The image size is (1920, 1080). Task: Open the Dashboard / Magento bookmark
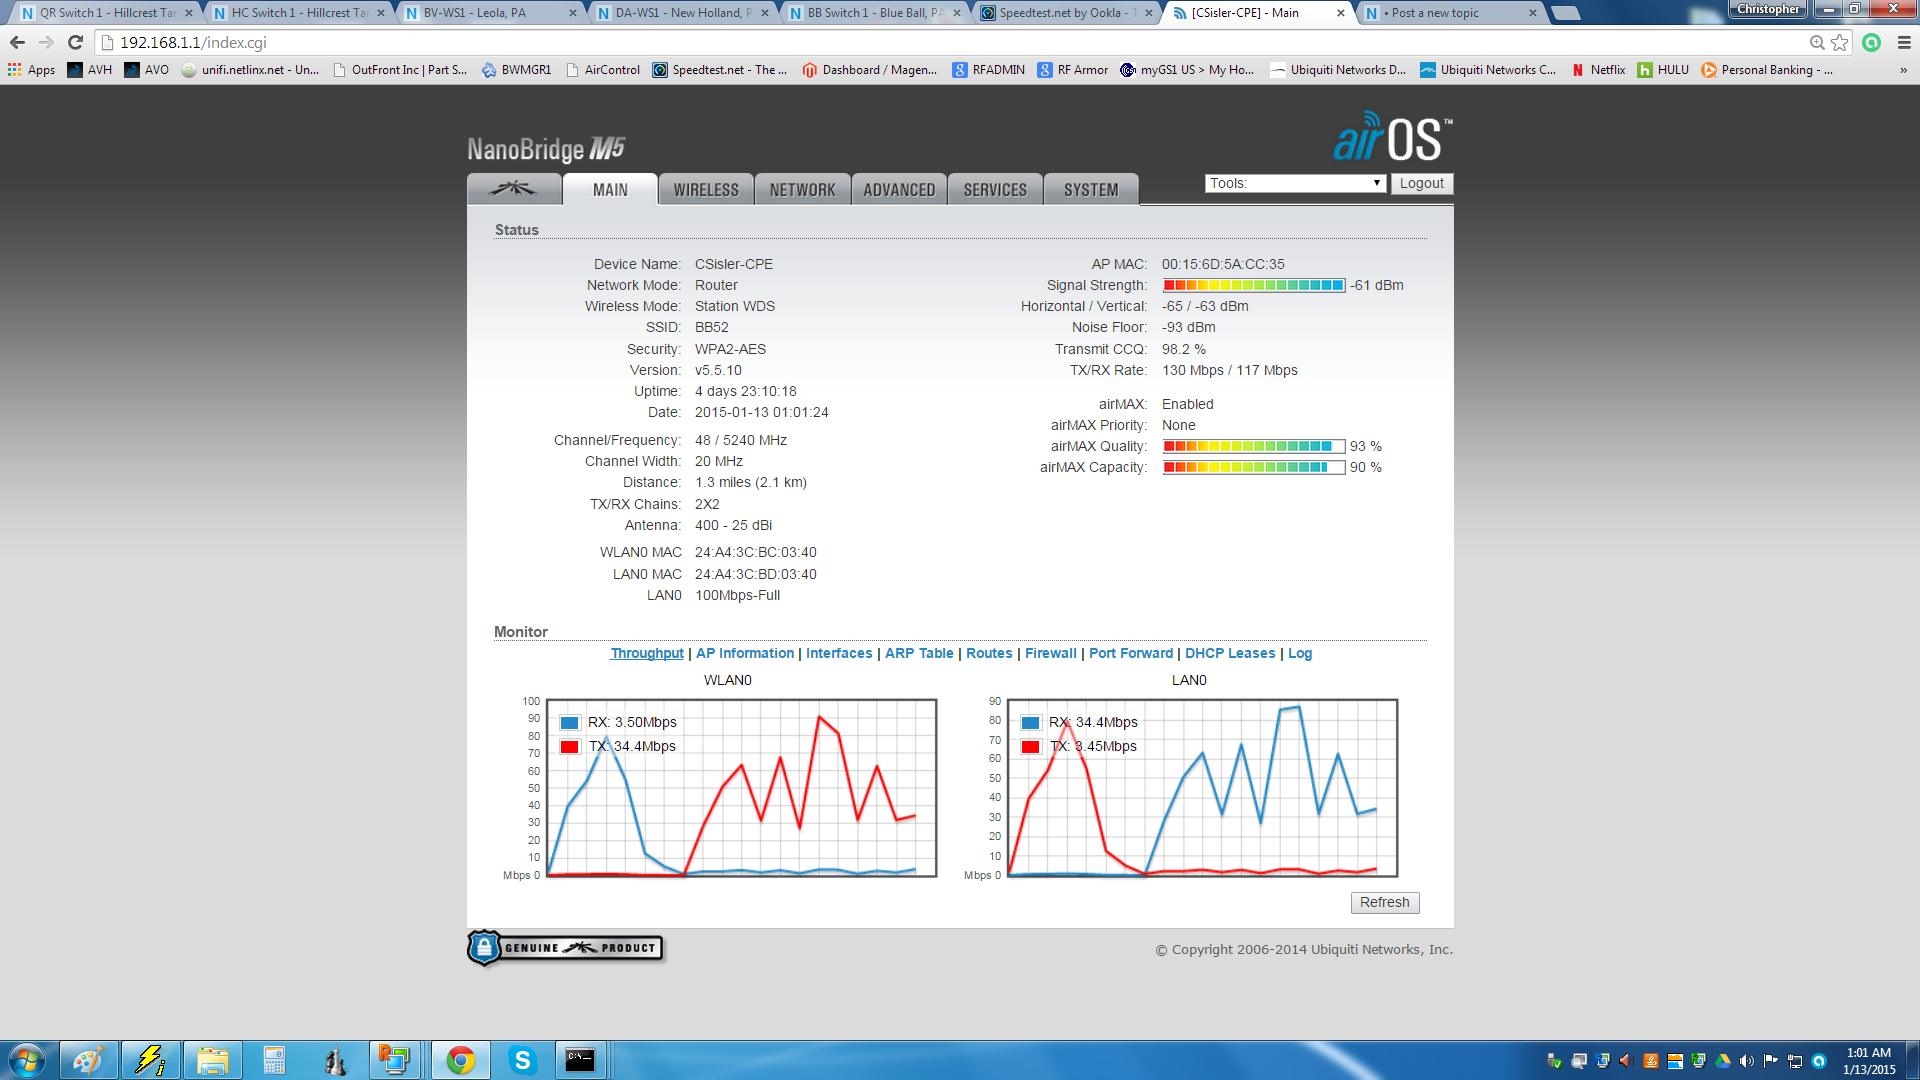coord(870,70)
